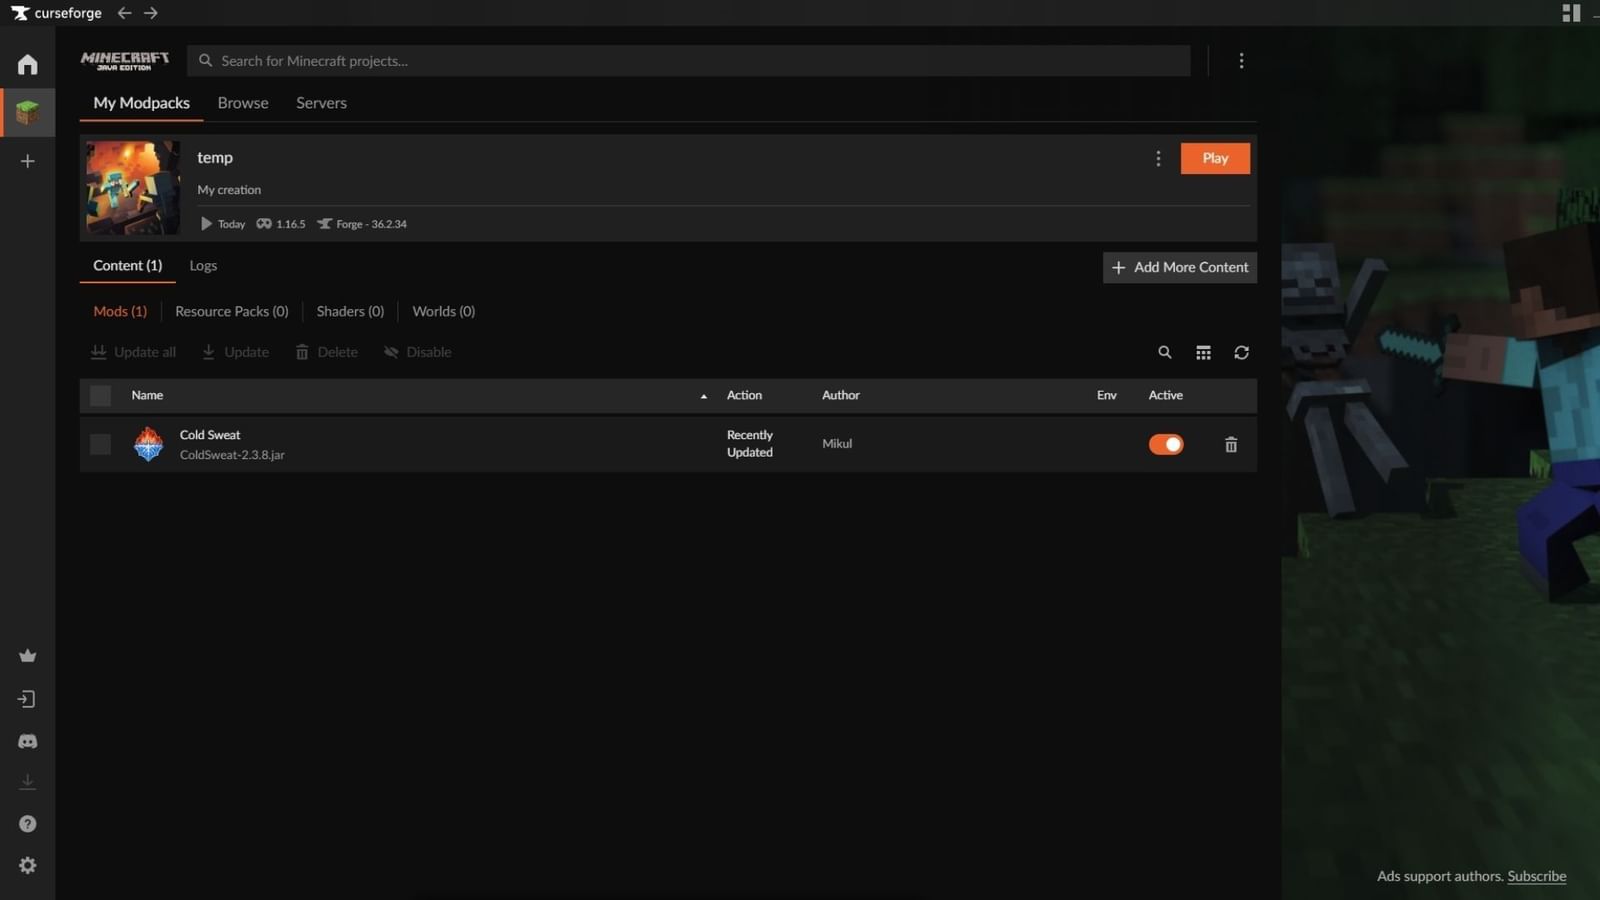The width and height of the screenshot is (1600, 900).
Task: Open the table column layout icon
Action: [1203, 353]
